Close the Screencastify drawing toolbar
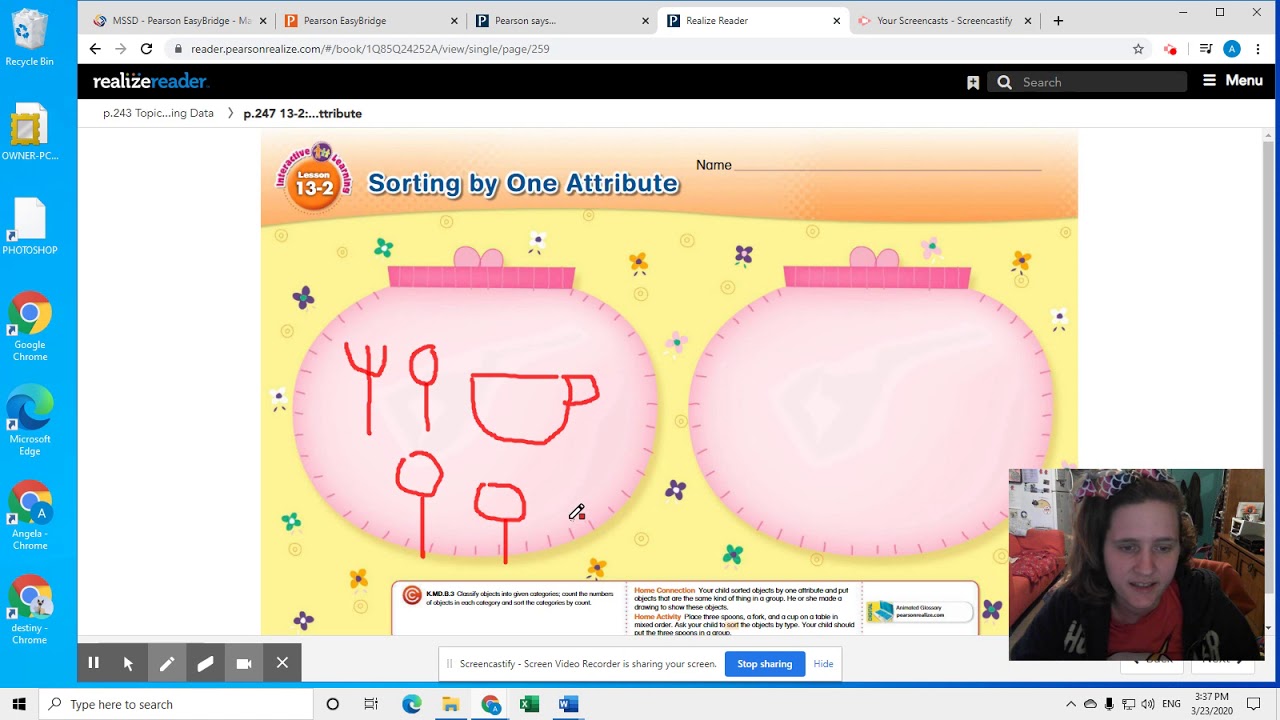1280x720 pixels. pyautogui.click(x=282, y=663)
